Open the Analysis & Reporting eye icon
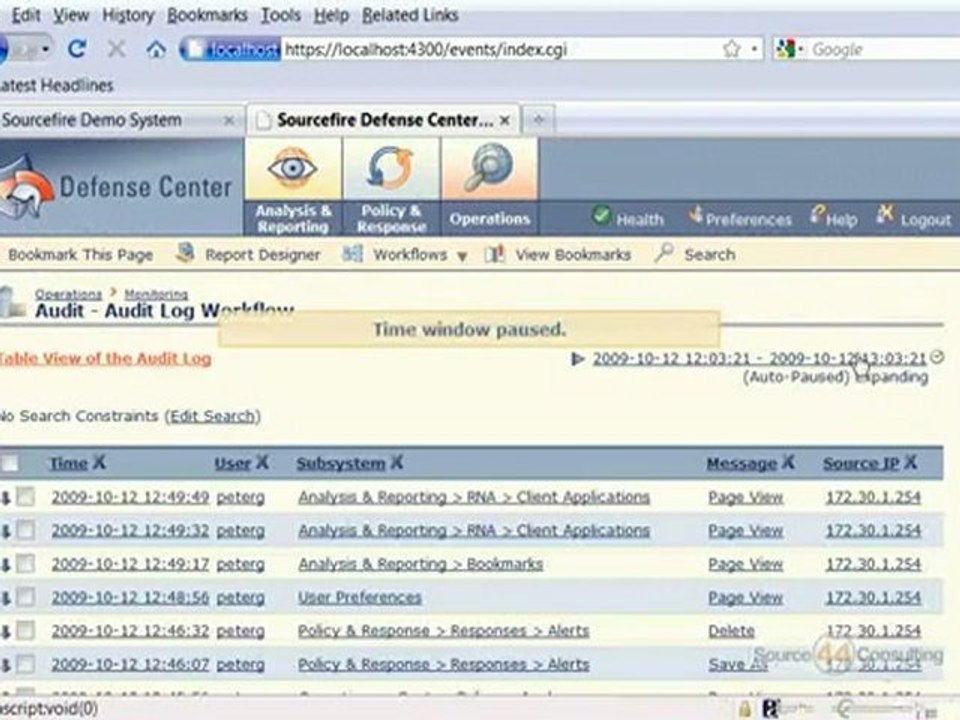960x720 pixels. [x=293, y=168]
